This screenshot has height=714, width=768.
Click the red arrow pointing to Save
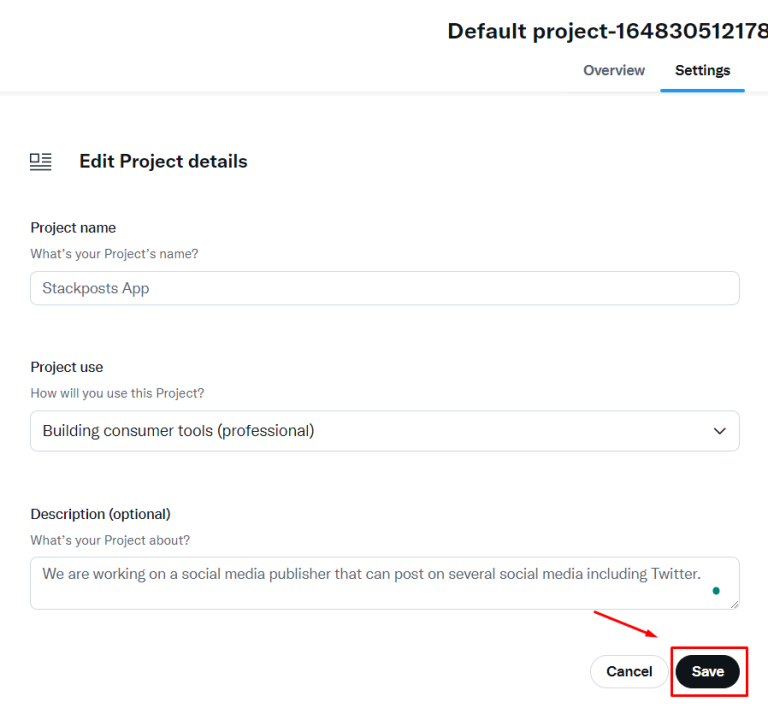(625, 624)
